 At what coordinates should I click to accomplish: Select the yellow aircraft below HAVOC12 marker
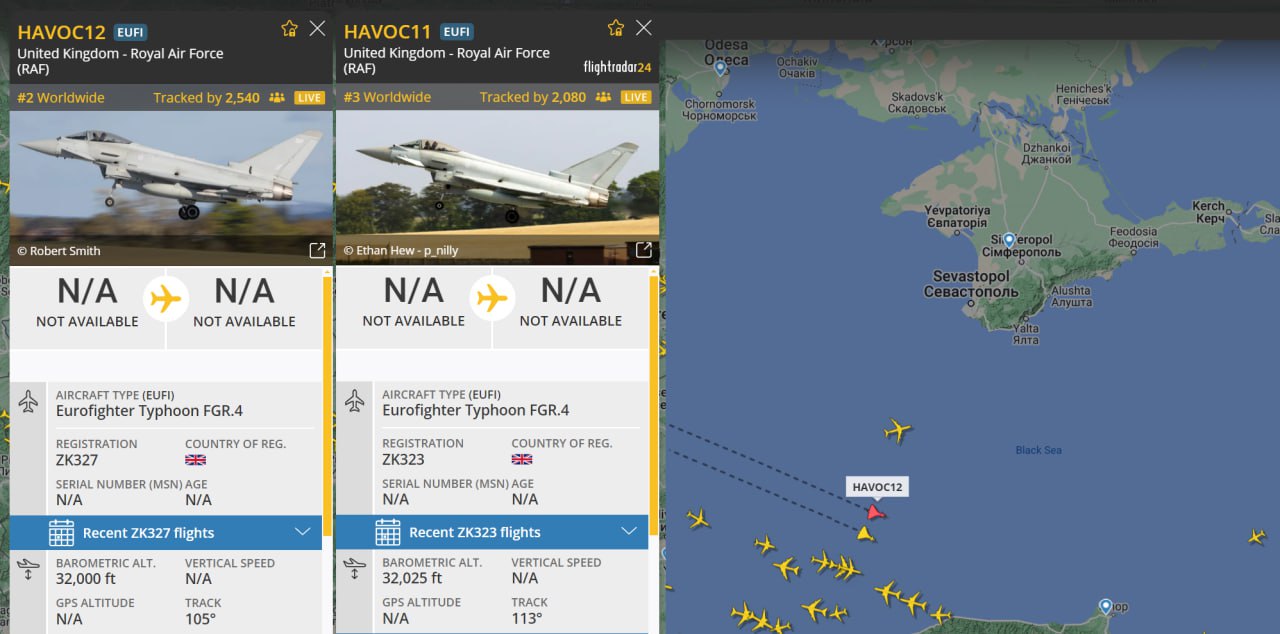pos(866,533)
